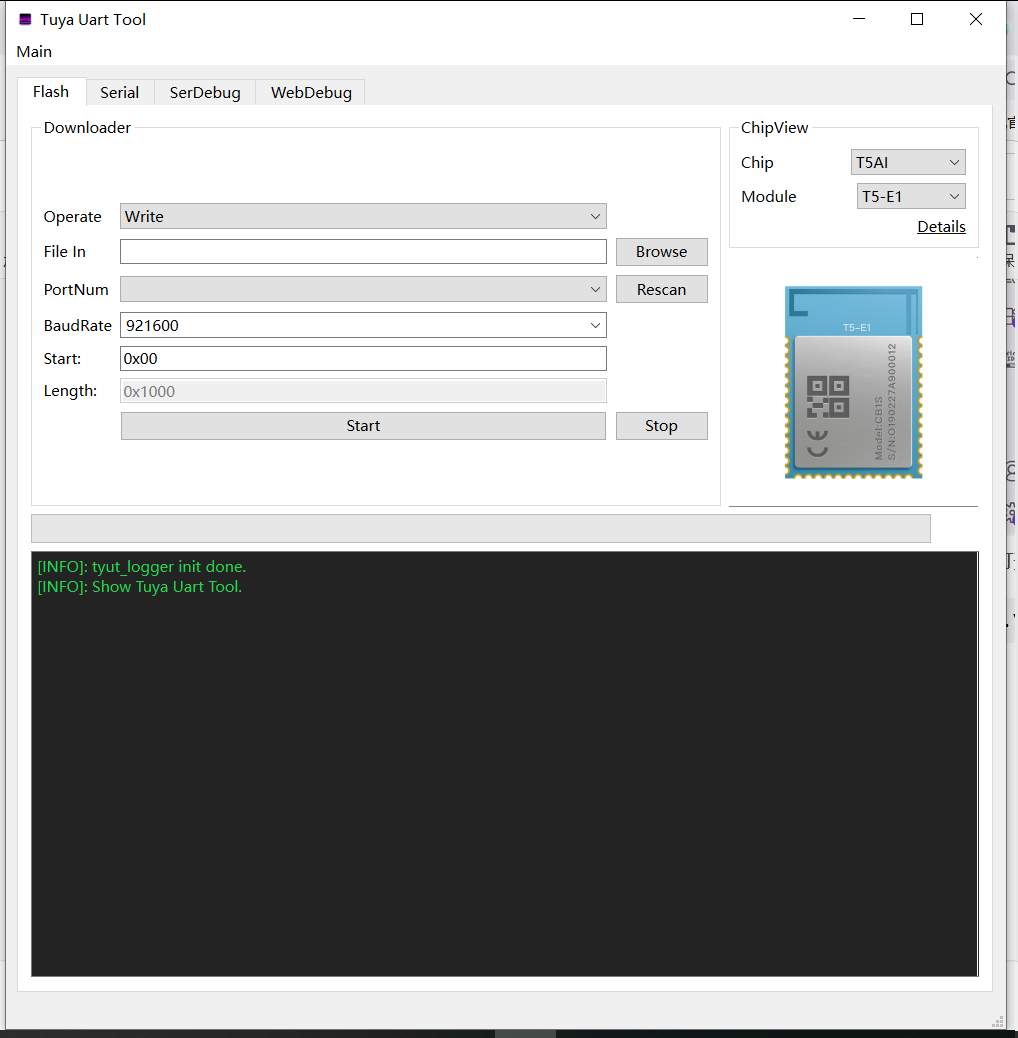Expand the PortNum dropdown

pos(363,289)
